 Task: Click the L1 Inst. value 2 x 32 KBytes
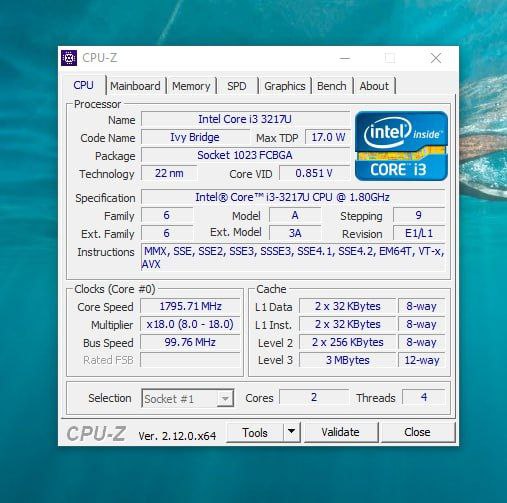coord(348,324)
